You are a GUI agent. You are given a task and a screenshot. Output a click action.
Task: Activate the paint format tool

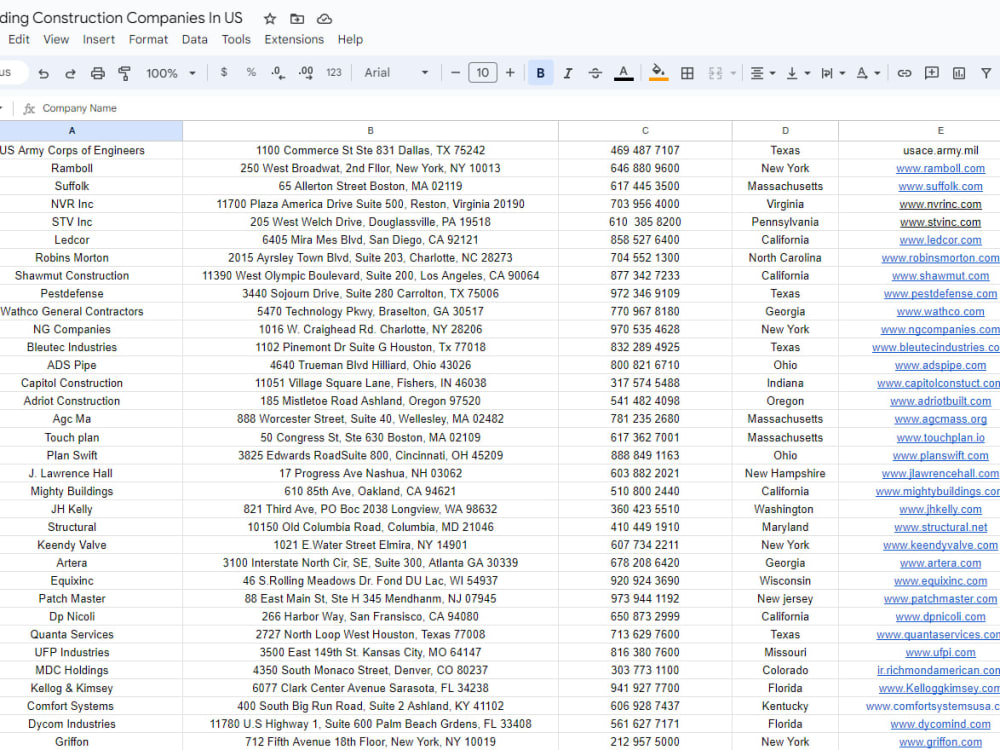pyautogui.click(x=124, y=73)
